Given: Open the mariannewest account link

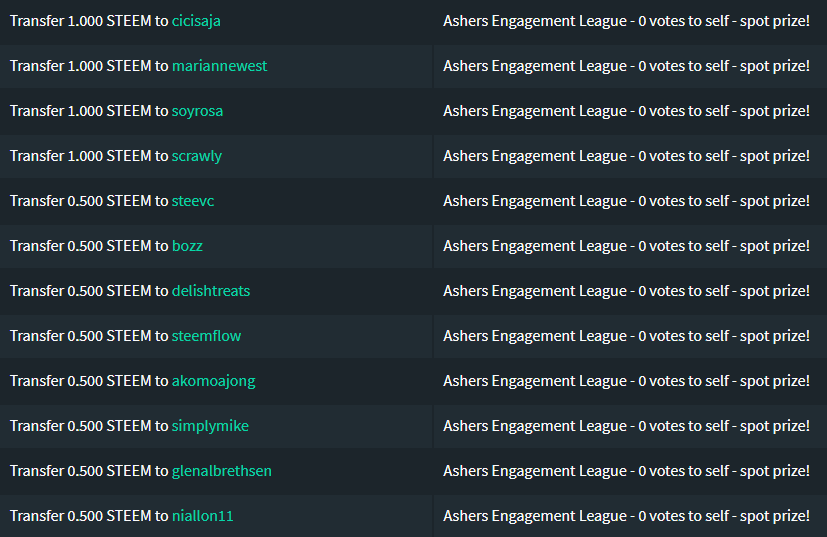Looking at the screenshot, I should (x=219, y=66).
